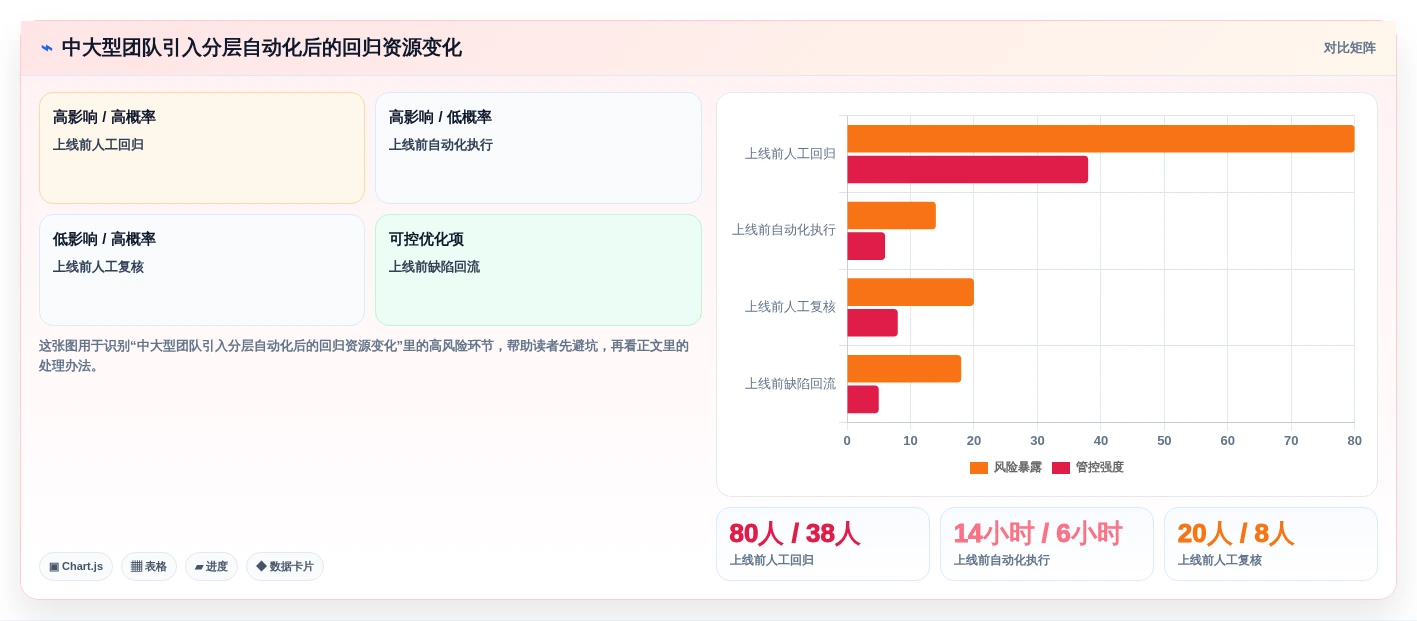The height and width of the screenshot is (621, 1417).
Task: Select the 低影响 / 高概率 matrix card
Action: pyautogui.click(x=202, y=270)
